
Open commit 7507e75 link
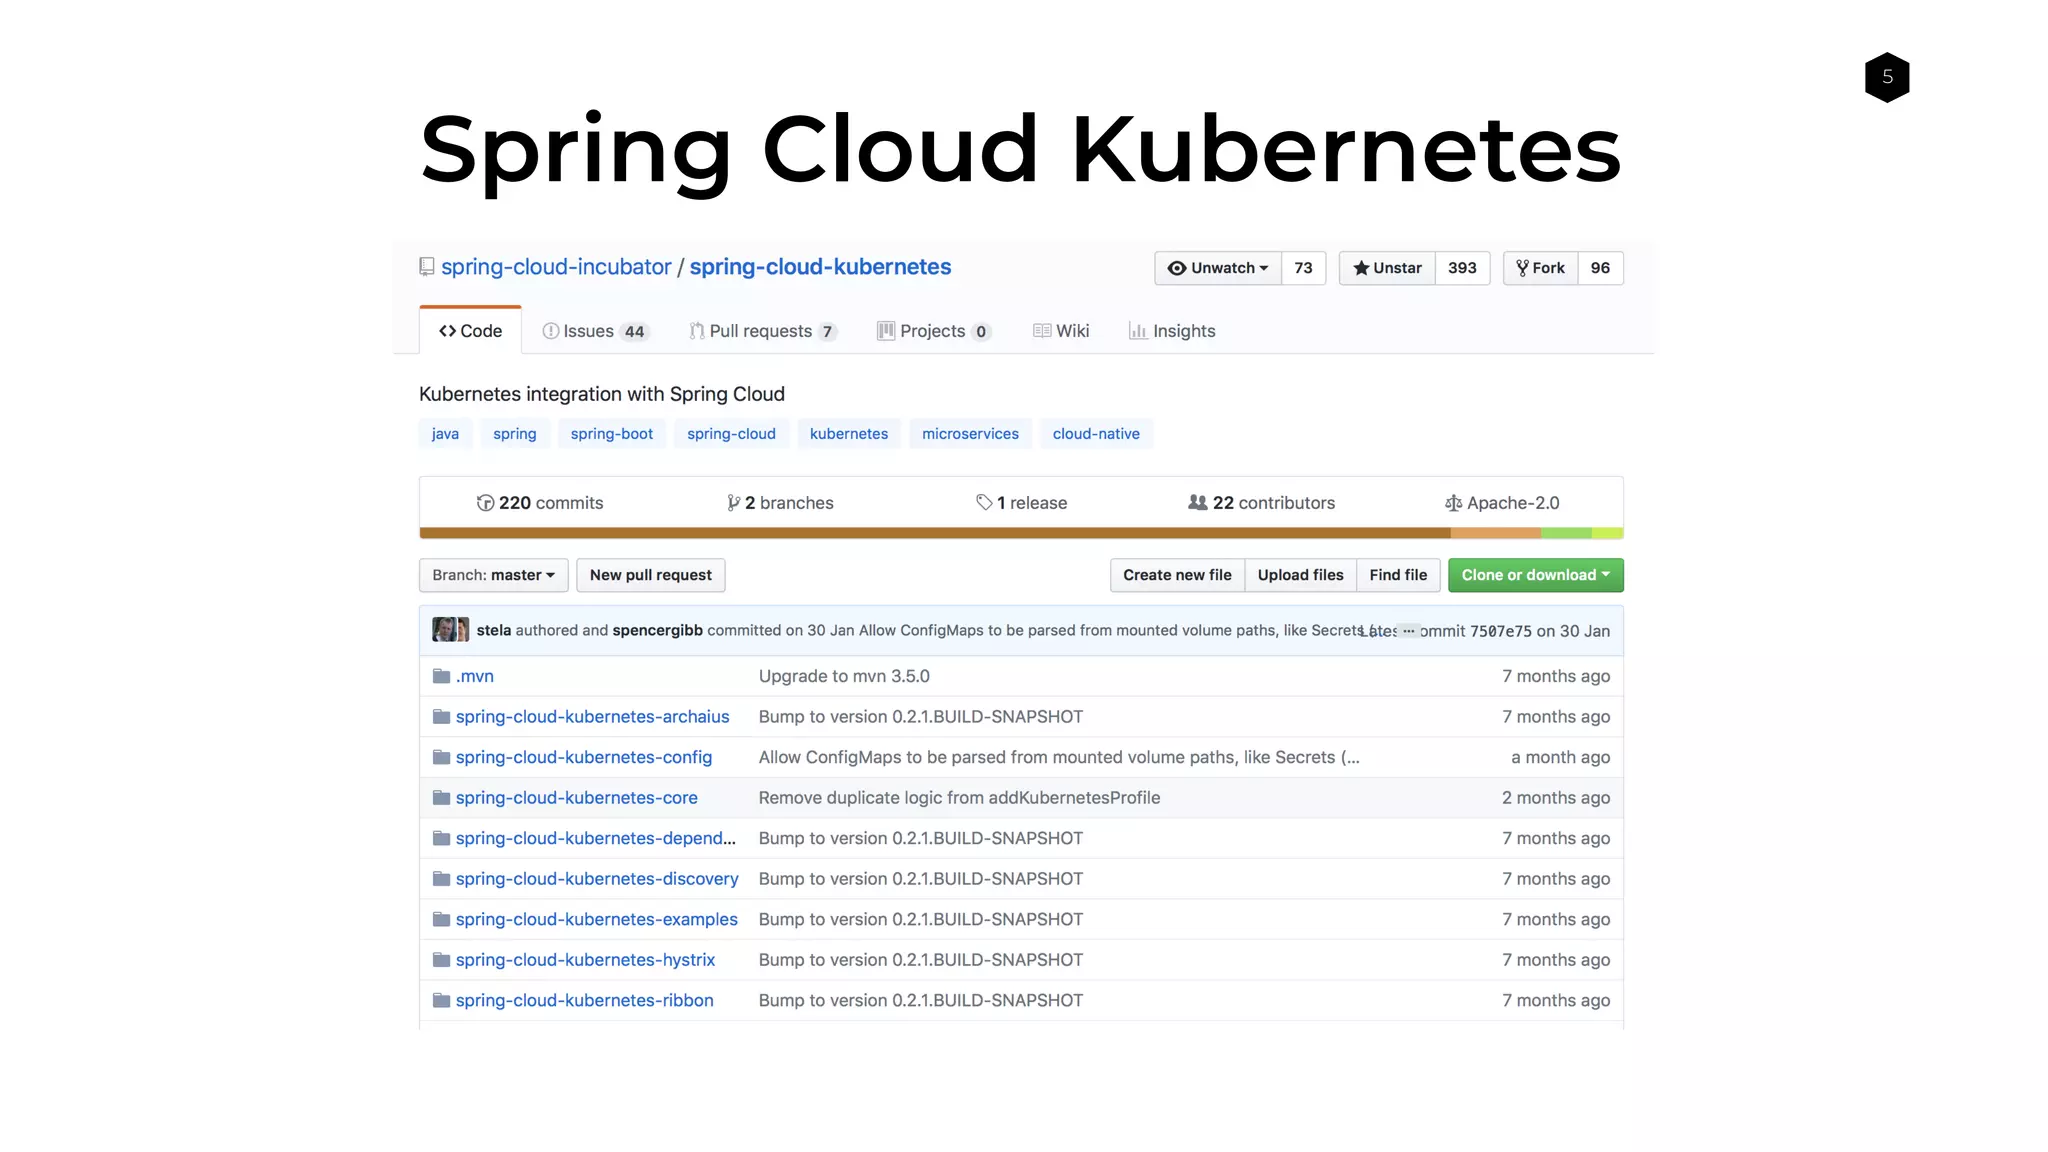tap(1500, 631)
